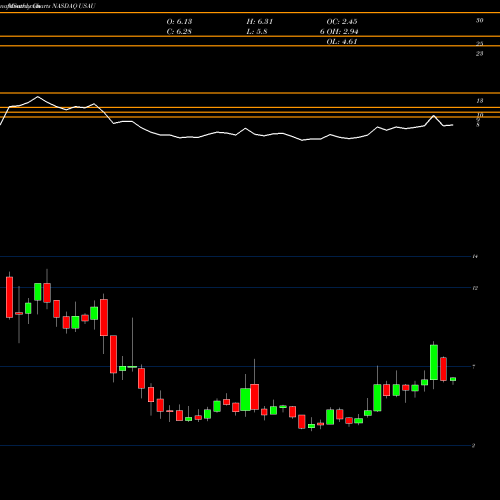This screenshot has height=500, width=500.
Task: Click the 'OL: 4.61' reading
Action: tap(342, 42)
